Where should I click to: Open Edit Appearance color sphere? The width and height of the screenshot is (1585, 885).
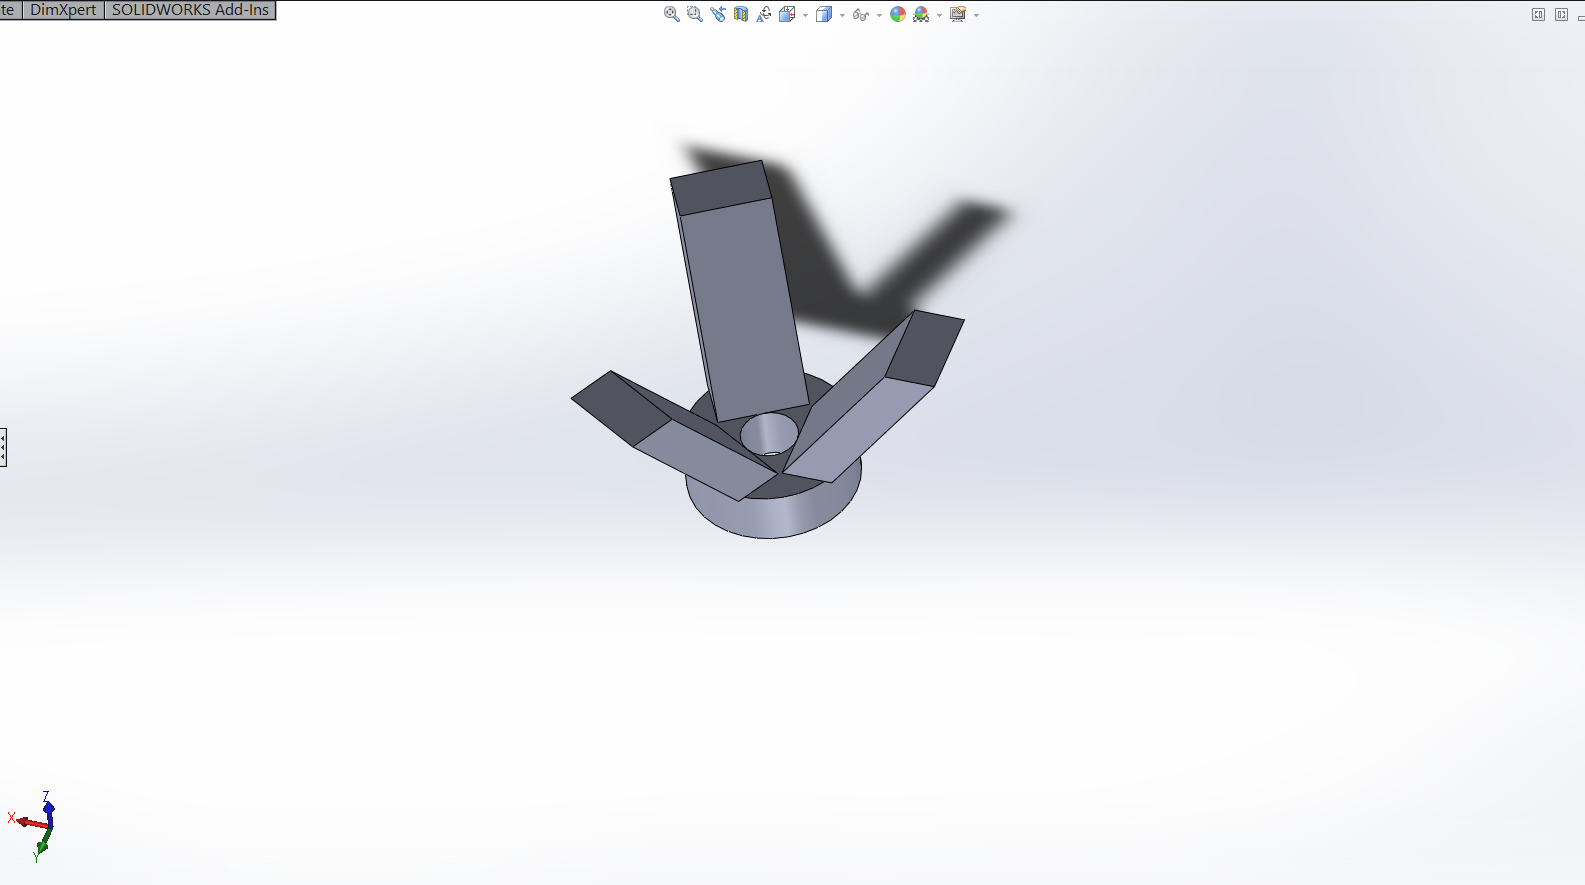click(898, 14)
